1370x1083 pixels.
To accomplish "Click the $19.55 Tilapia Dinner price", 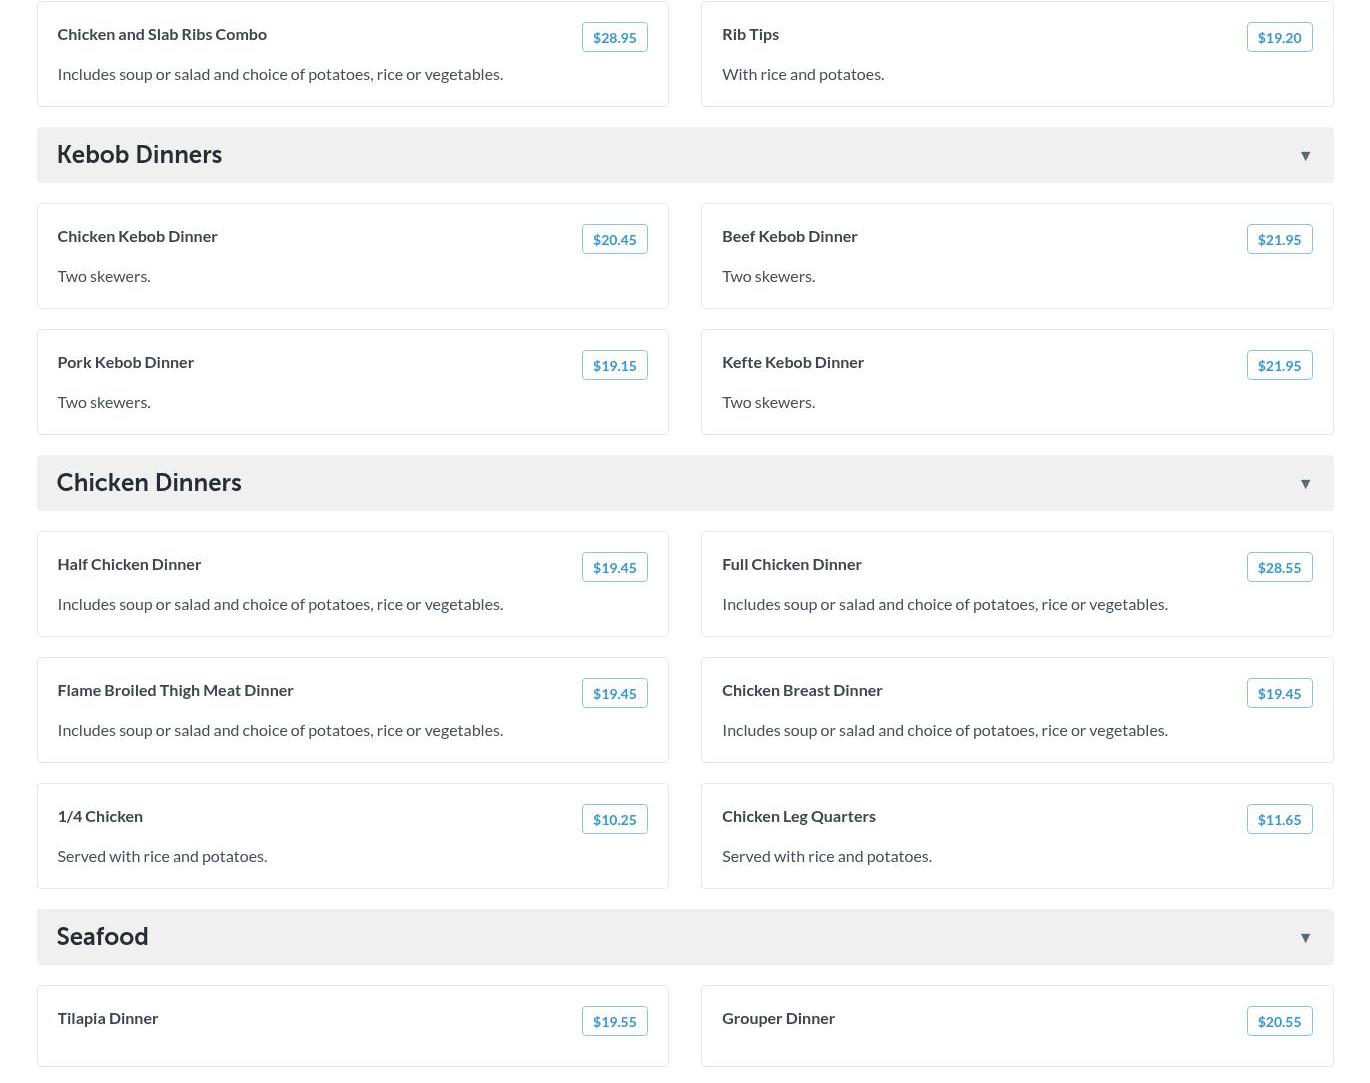I will pyautogui.click(x=614, y=1022).
